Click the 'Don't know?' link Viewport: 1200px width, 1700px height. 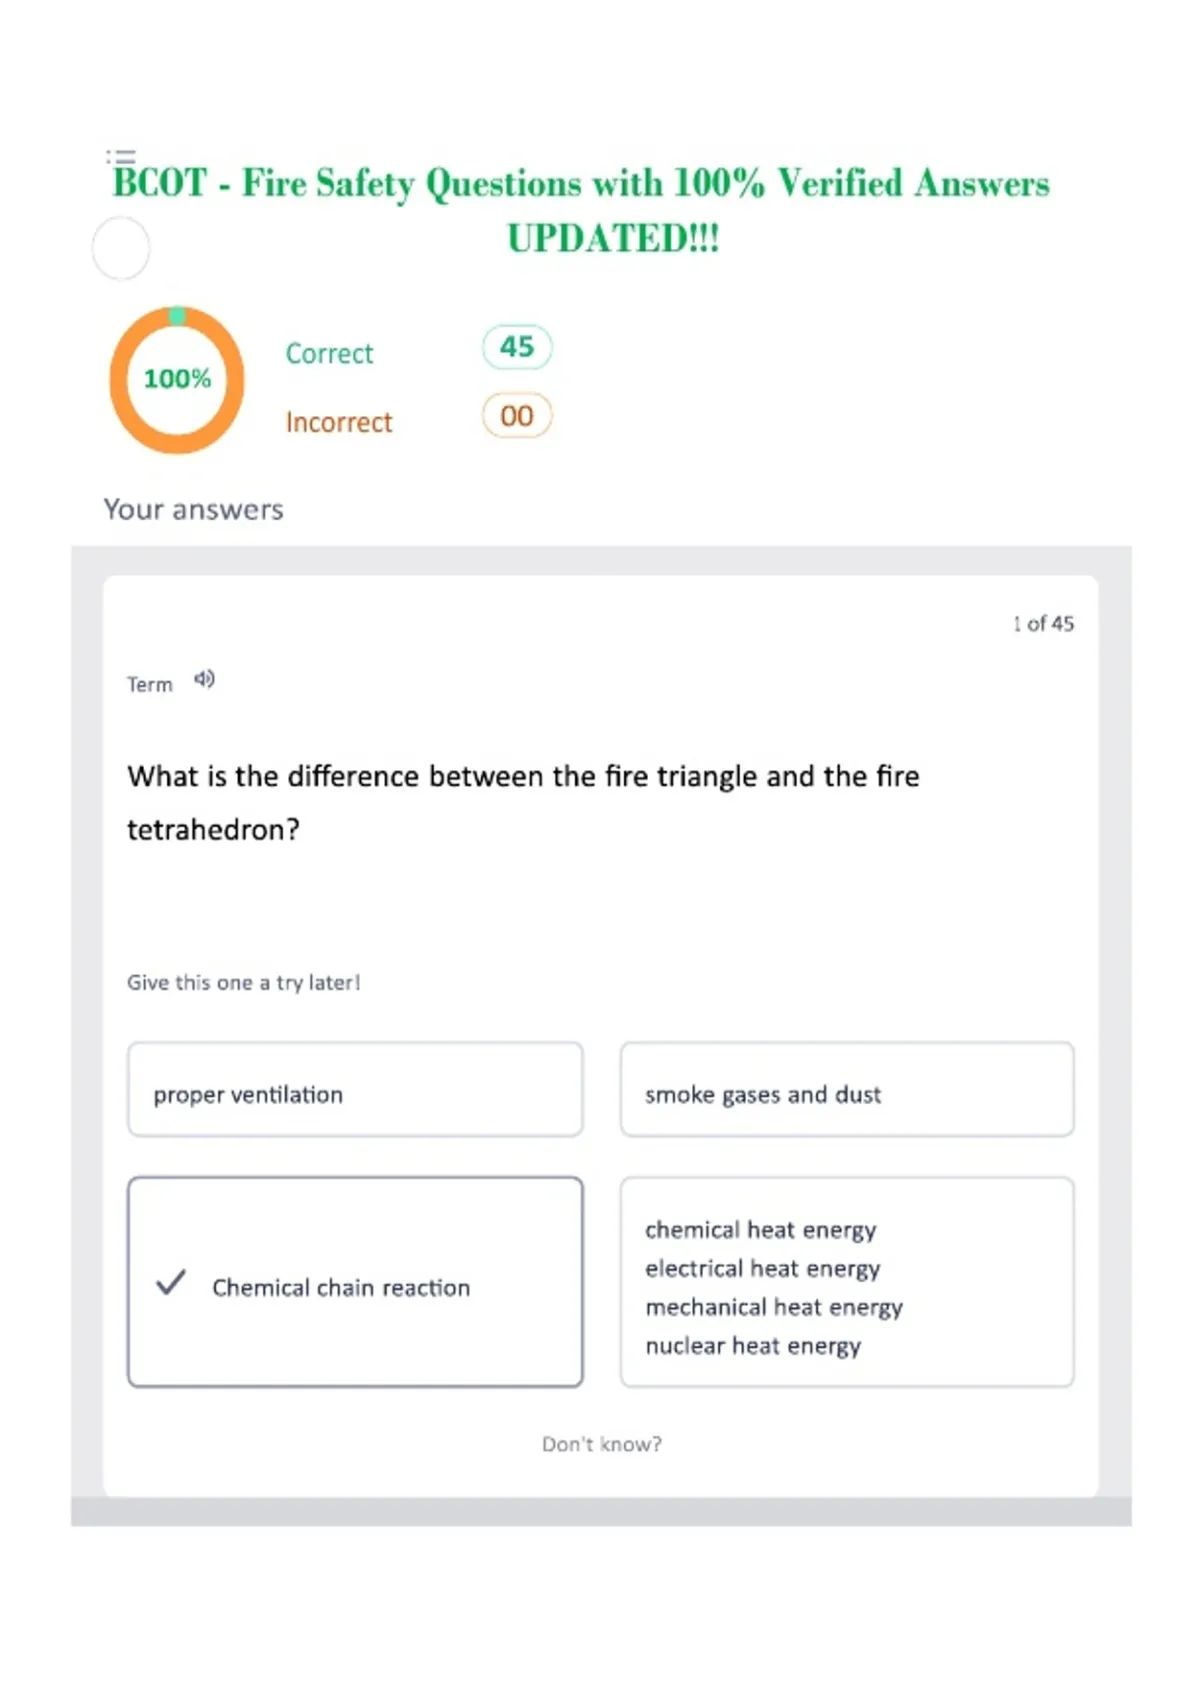(602, 1444)
